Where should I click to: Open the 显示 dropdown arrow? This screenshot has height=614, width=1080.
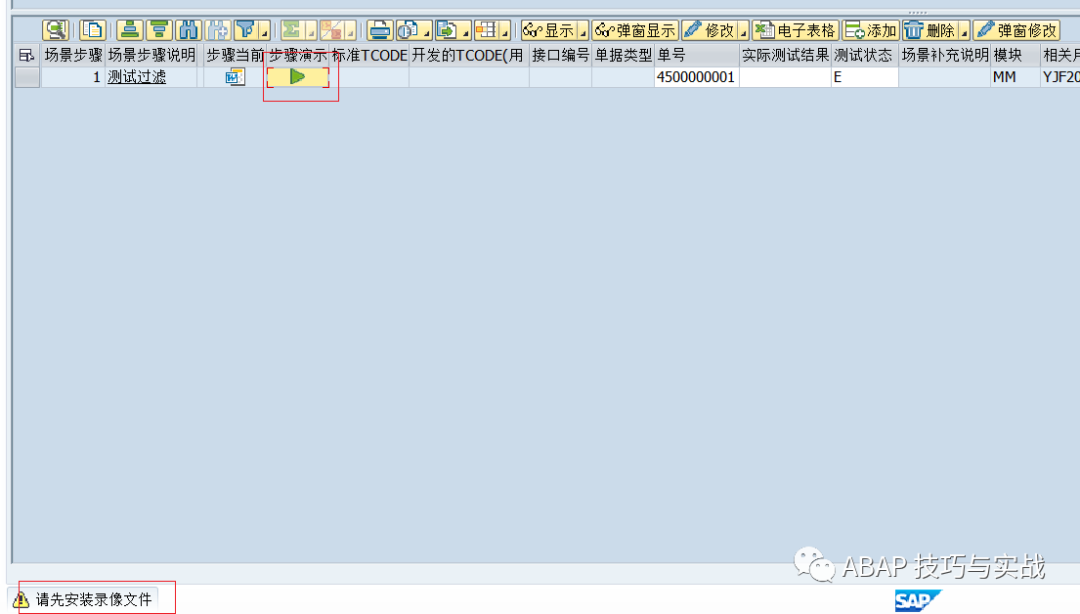coord(583,32)
